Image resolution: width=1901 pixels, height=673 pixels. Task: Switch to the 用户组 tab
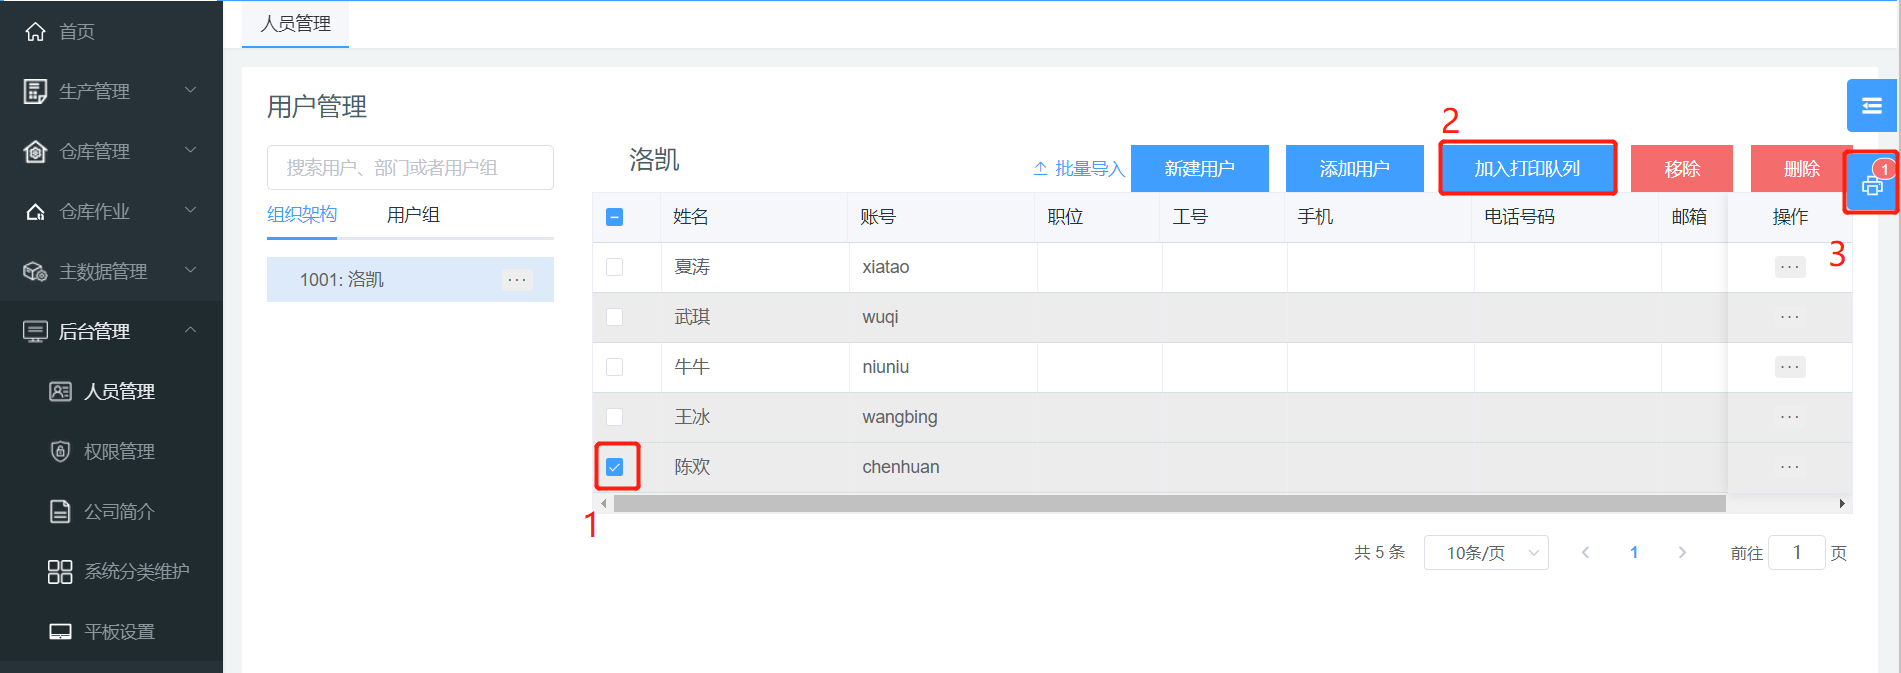coord(413,215)
